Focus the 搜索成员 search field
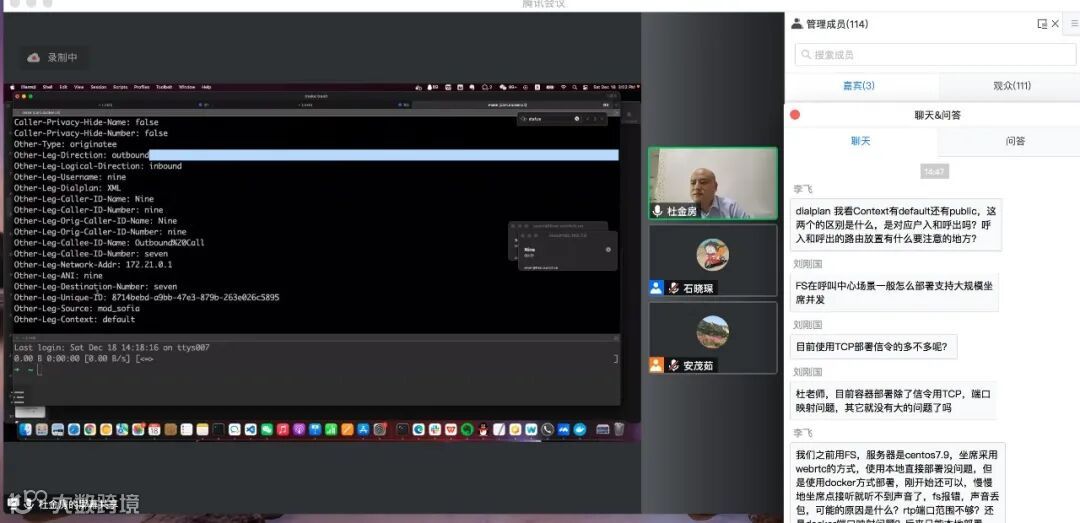Image resolution: width=1080 pixels, height=523 pixels. [x=935, y=54]
